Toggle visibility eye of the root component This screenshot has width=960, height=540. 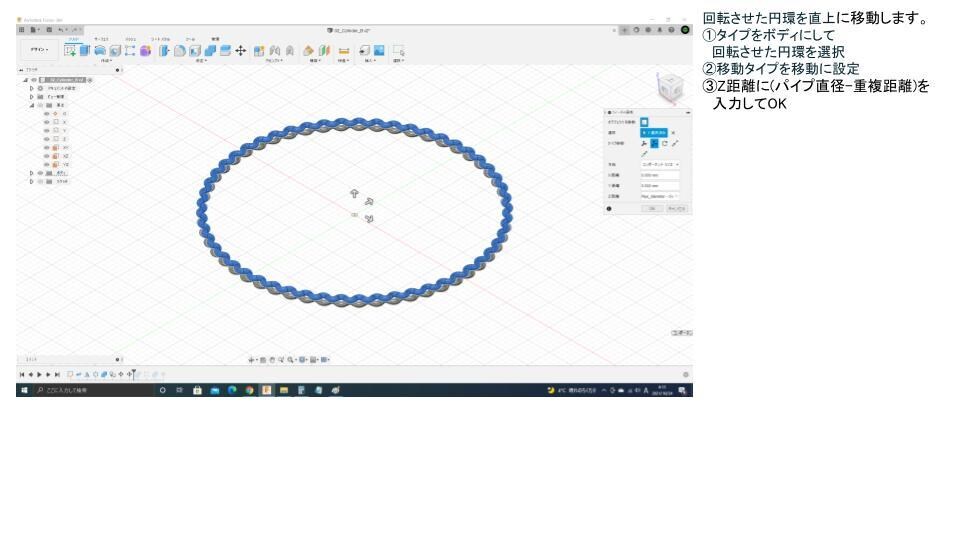pos(34,80)
